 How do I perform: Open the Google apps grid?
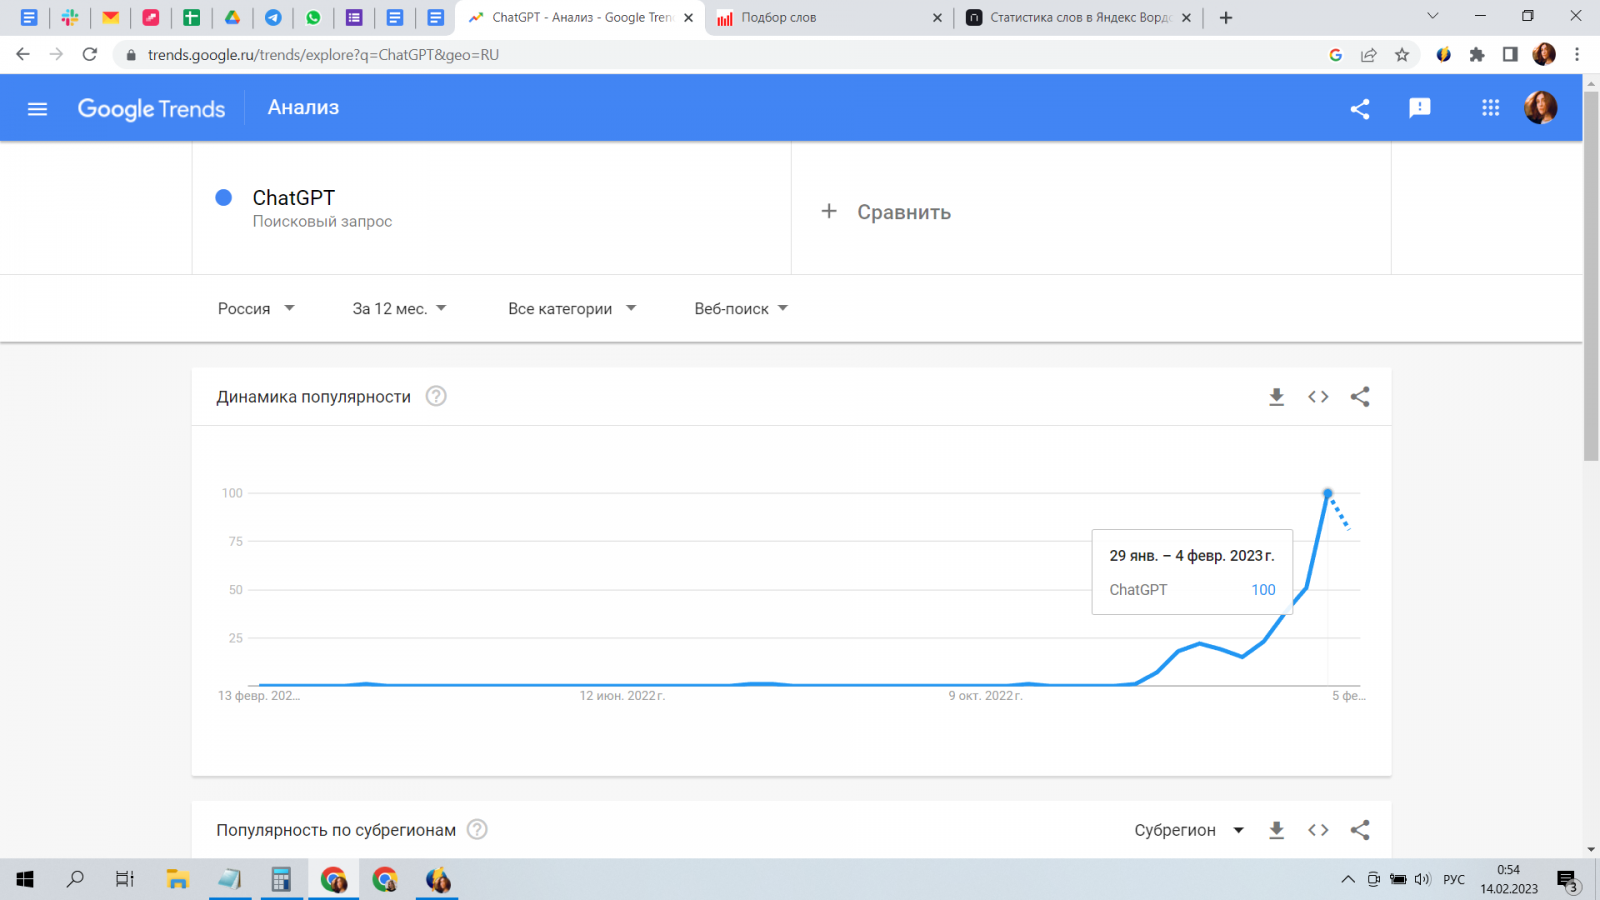tap(1490, 108)
